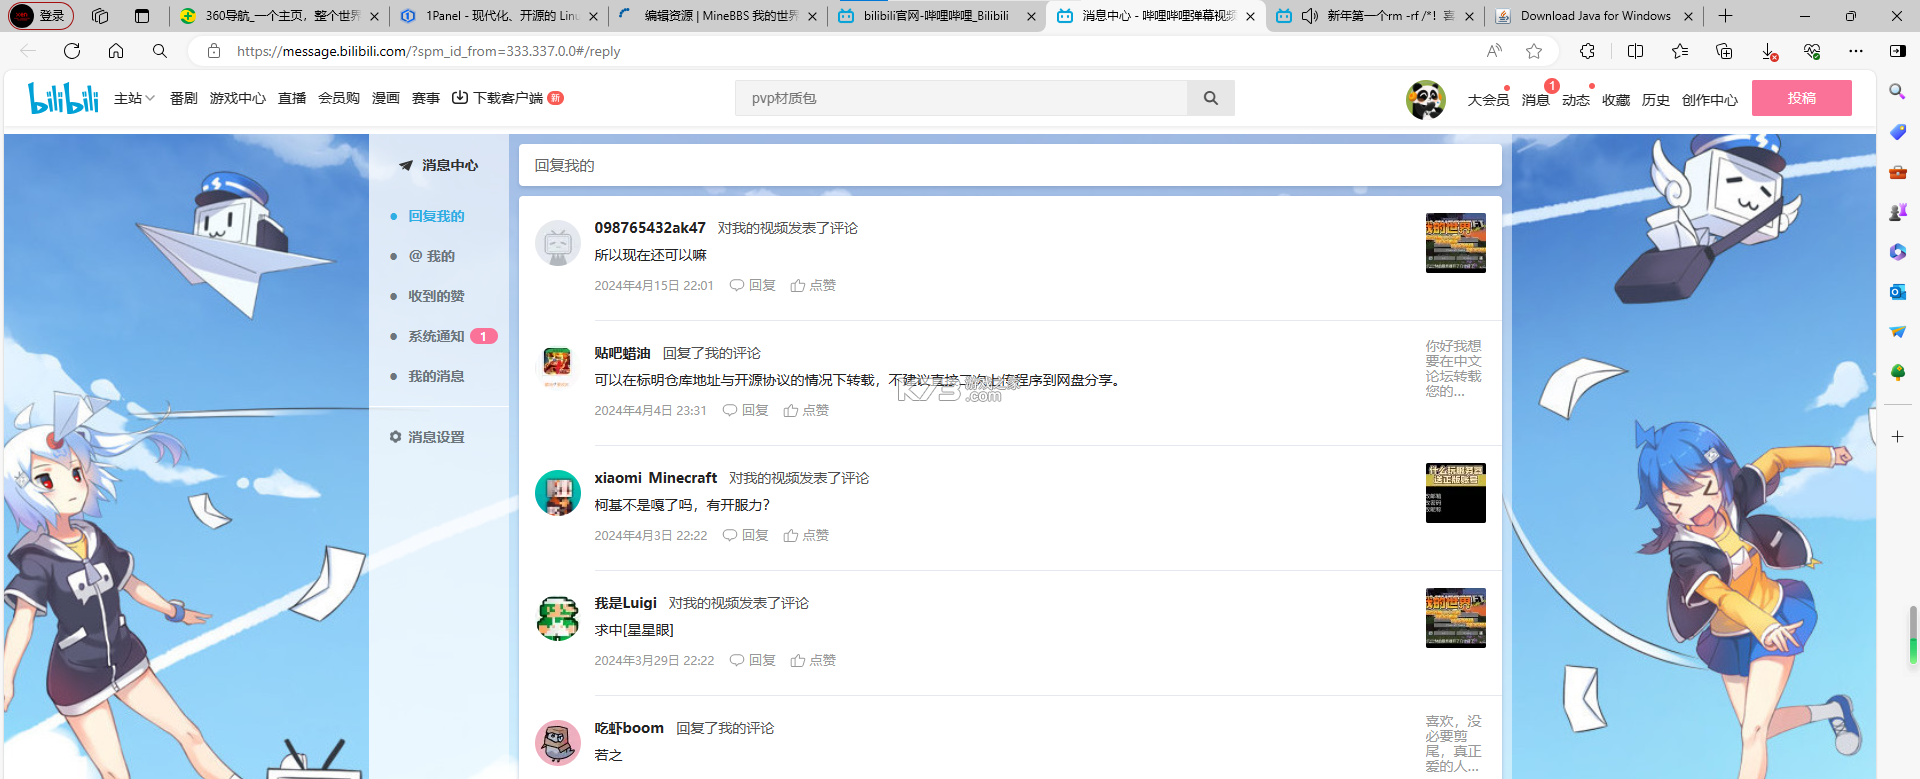Click like icon on 098765432ak47's comment
1920x779 pixels.
pos(797,286)
